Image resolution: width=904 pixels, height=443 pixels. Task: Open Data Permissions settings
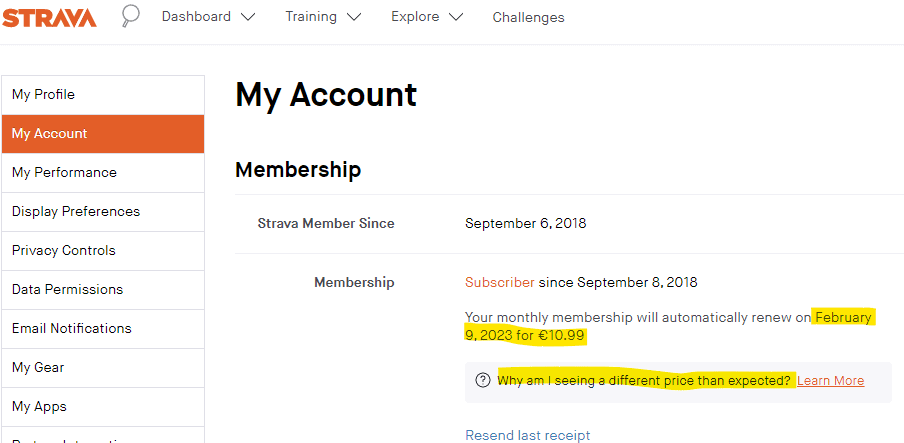[103, 290]
